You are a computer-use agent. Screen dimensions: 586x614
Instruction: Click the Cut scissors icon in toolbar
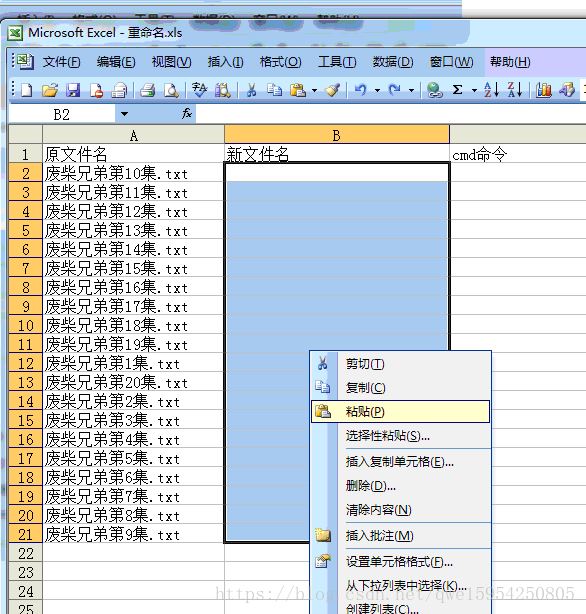click(x=251, y=90)
